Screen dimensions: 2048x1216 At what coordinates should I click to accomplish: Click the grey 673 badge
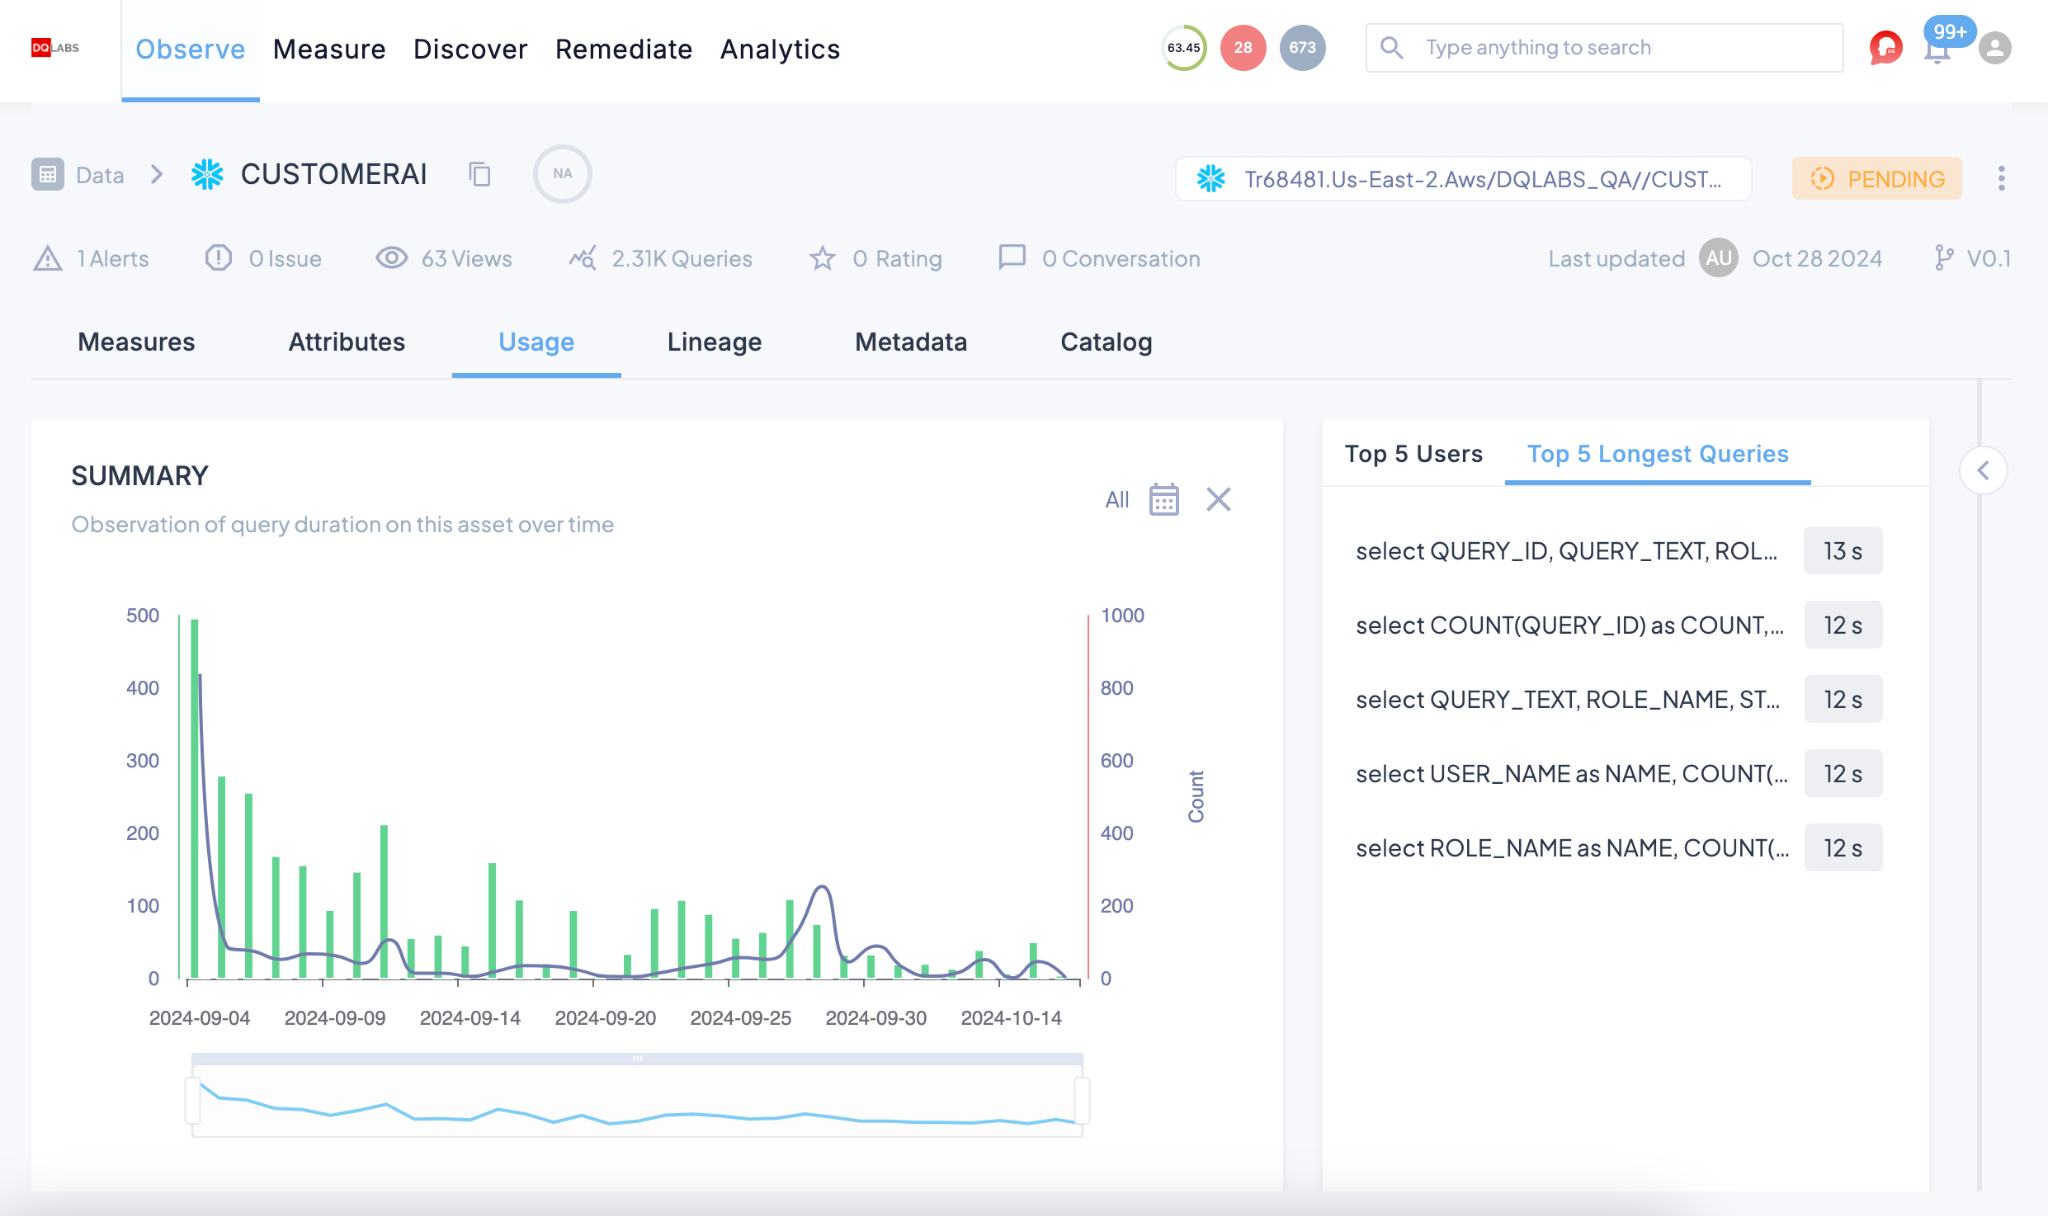[x=1302, y=48]
